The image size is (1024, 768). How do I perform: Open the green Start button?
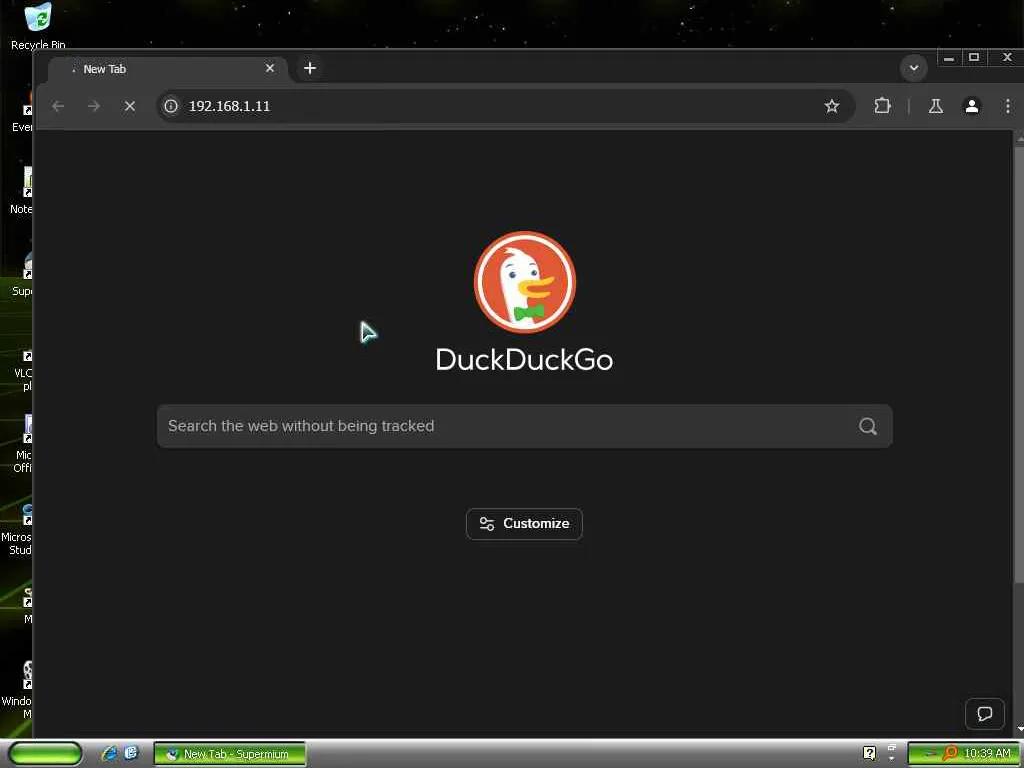point(45,754)
